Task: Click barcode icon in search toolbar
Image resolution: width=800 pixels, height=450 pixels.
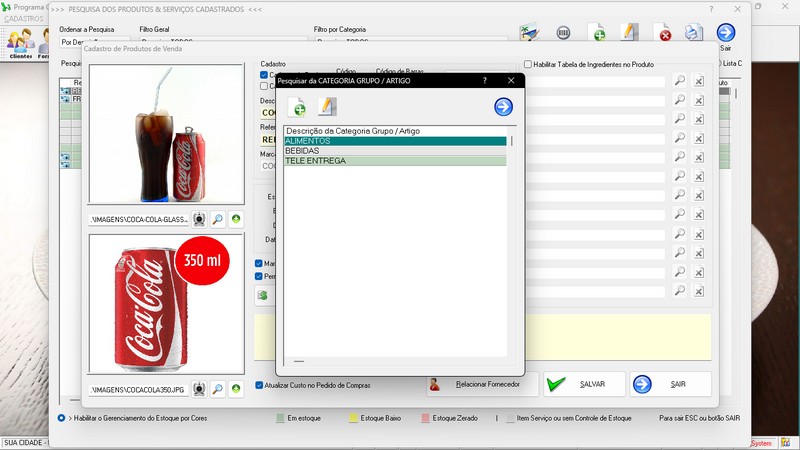Action: click(x=563, y=33)
